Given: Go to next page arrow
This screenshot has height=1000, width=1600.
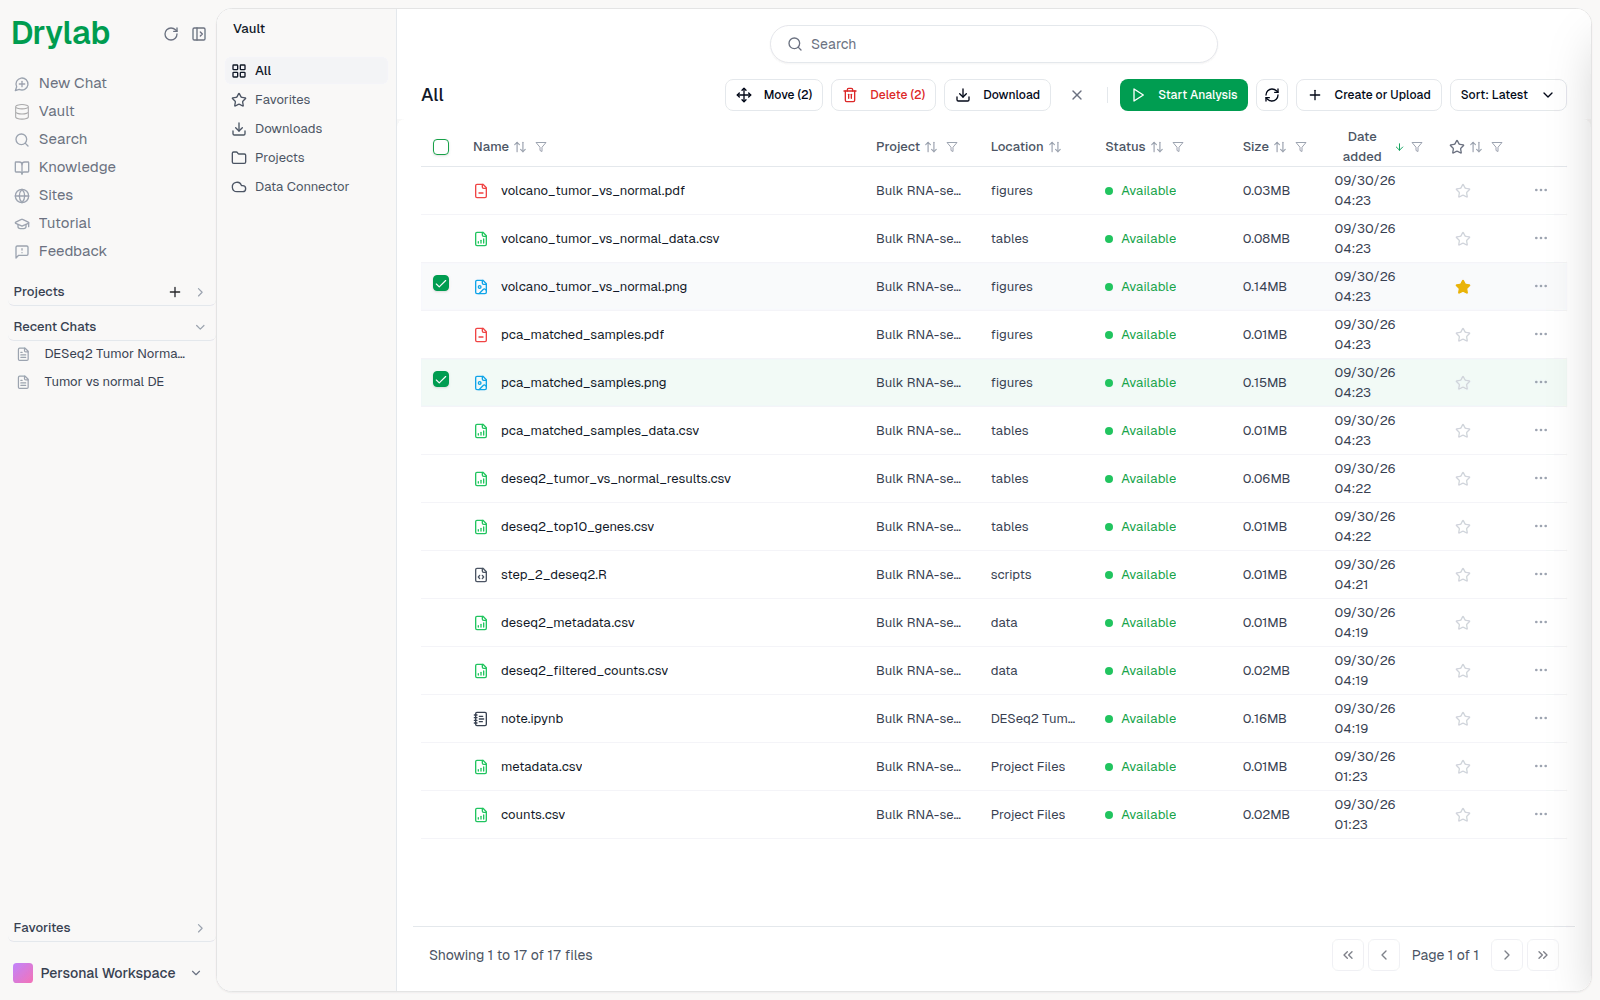Looking at the screenshot, I should (1507, 955).
